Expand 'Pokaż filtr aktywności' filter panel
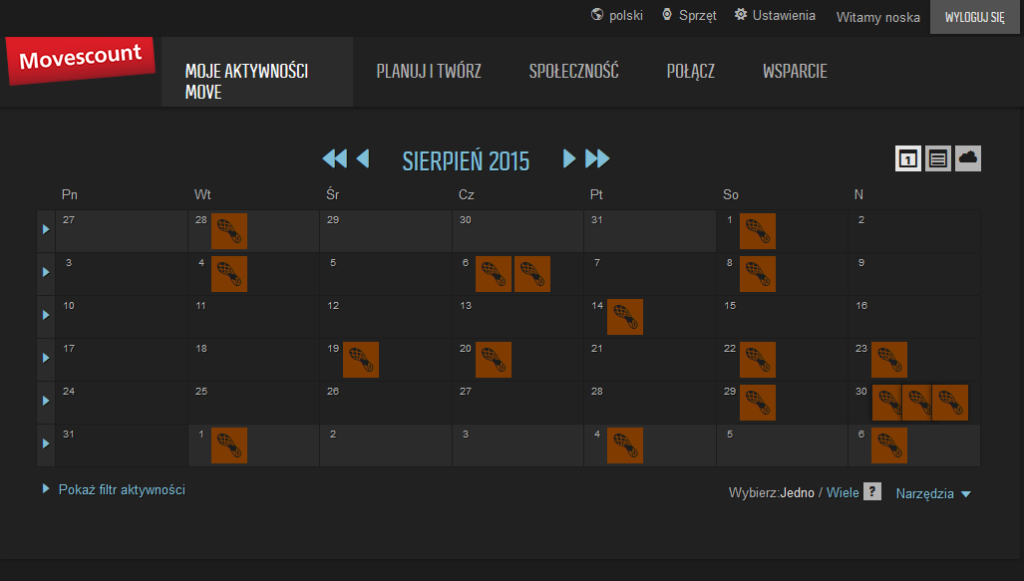The image size is (1024, 581). click(121, 490)
